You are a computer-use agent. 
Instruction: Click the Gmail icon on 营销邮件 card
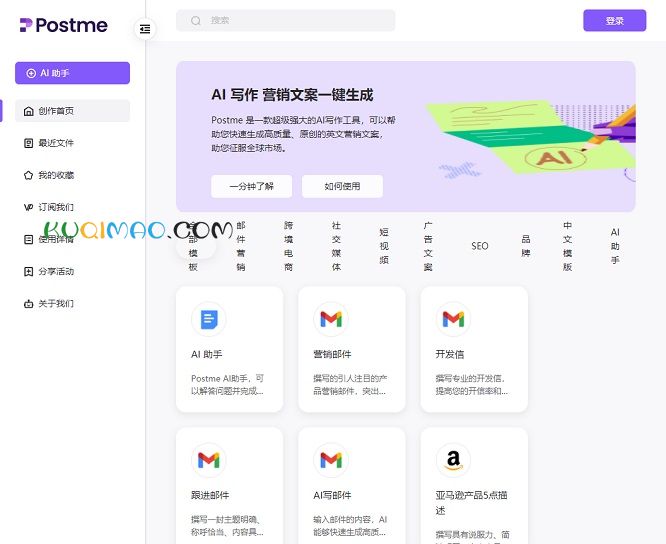(331, 319)
